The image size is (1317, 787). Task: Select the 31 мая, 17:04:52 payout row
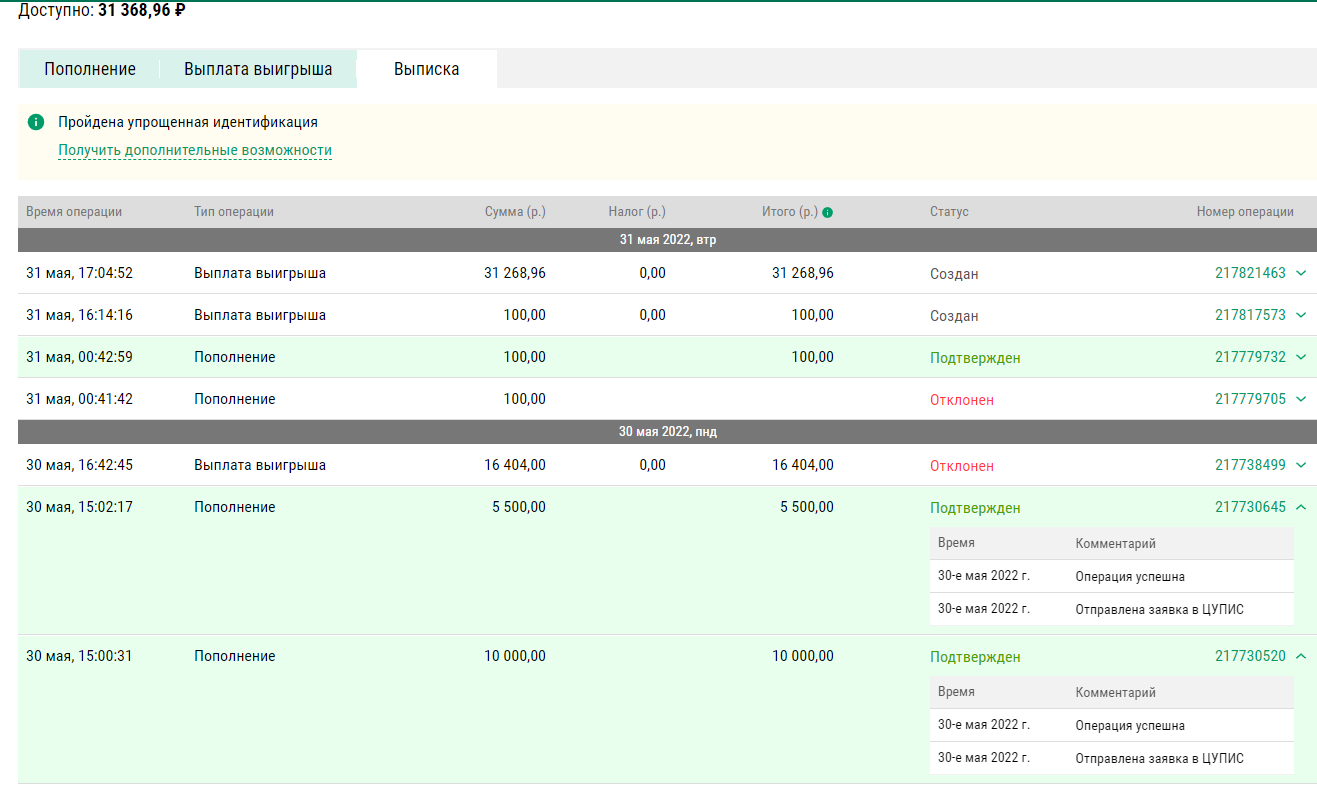point(400,273)
